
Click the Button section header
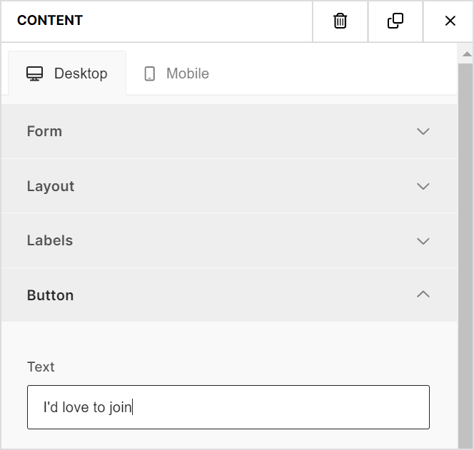point(229,295)
